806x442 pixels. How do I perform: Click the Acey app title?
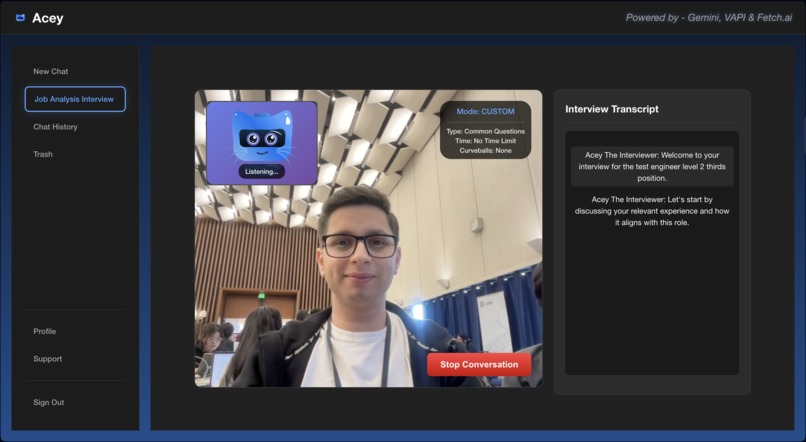(x=47, y=18)
